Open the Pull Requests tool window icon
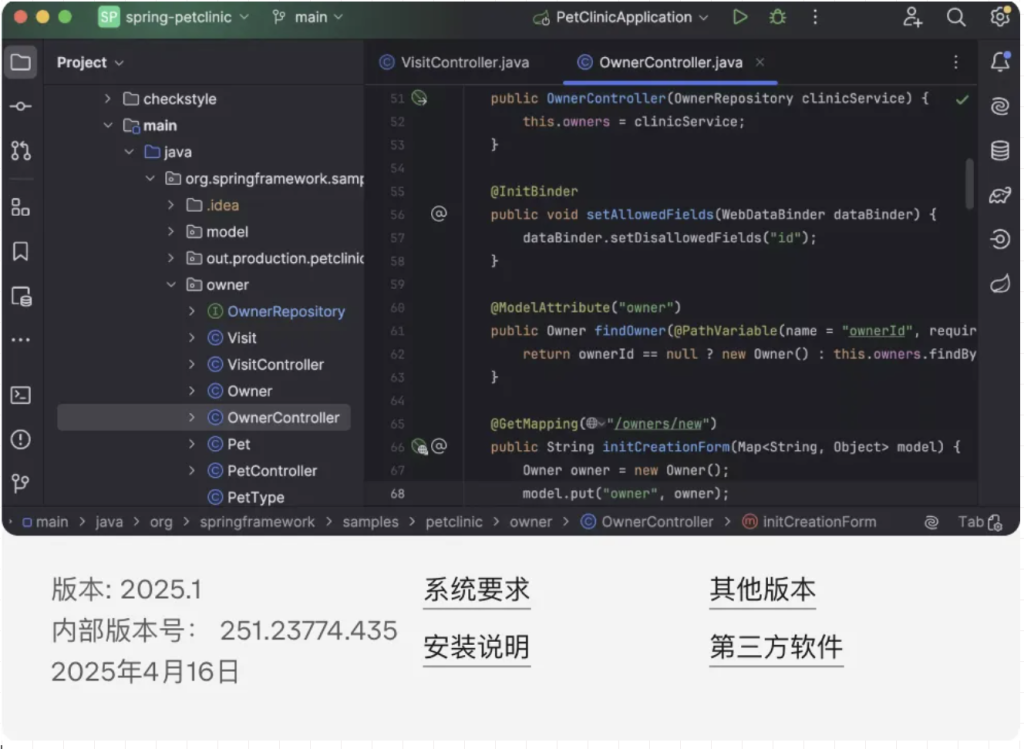Image resolution: width=1024 pixels, height=749 pixels. (21, 151)
